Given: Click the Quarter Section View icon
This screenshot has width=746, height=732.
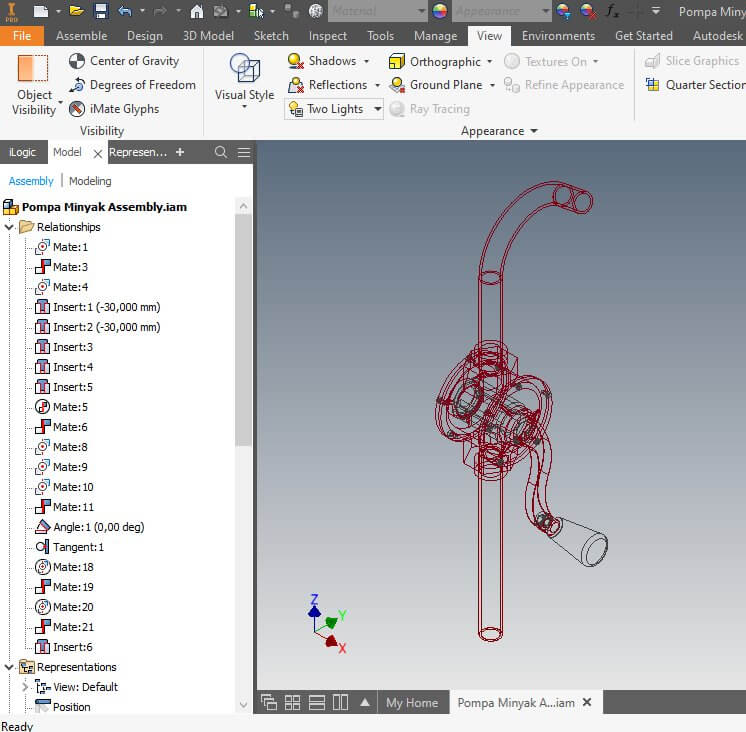Looking at the screenshot, I should [x=652, y=85].
